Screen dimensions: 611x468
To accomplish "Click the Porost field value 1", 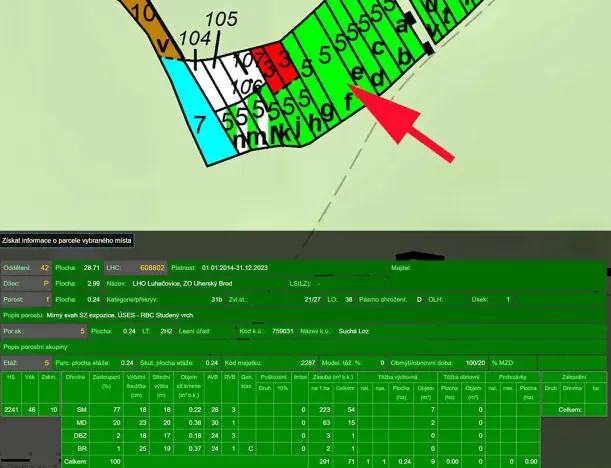I will [x=46, y=298].
